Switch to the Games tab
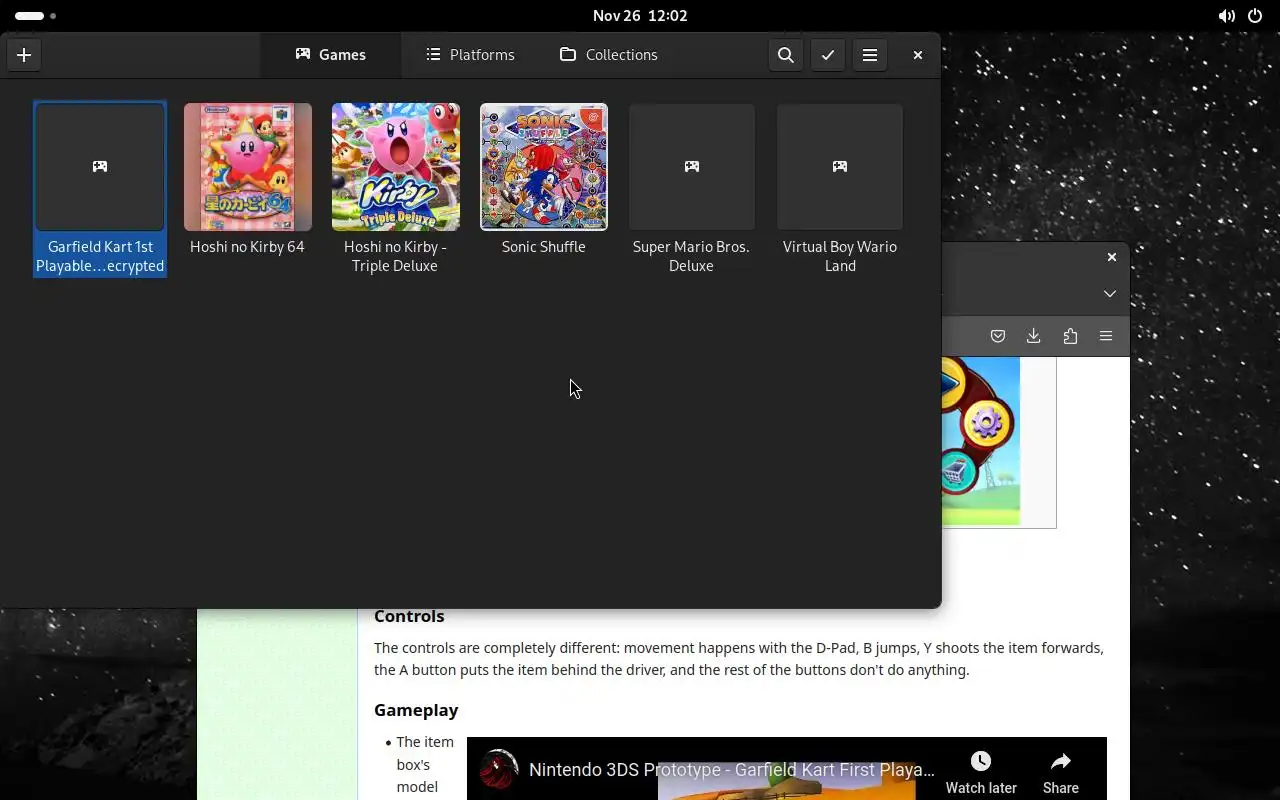 (x=331, y=55)
